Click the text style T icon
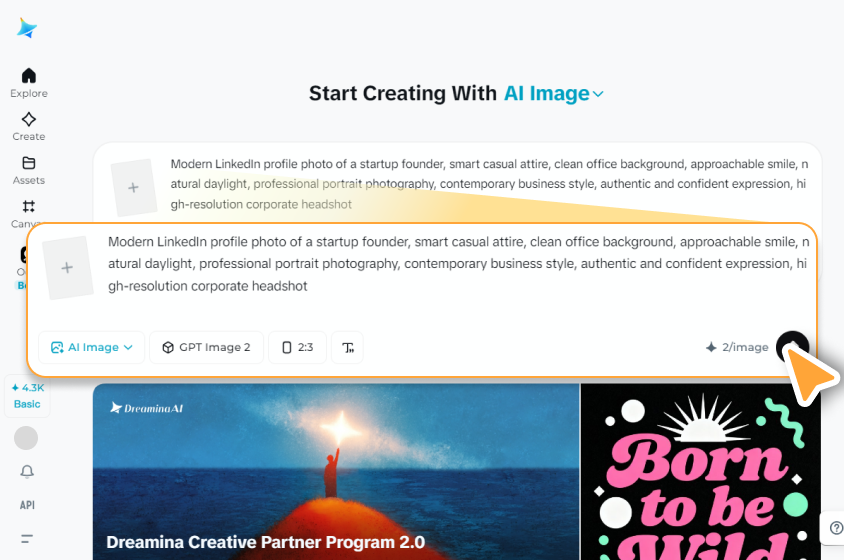The width and height of the screenshot is (844, 560). coord(348,347)
